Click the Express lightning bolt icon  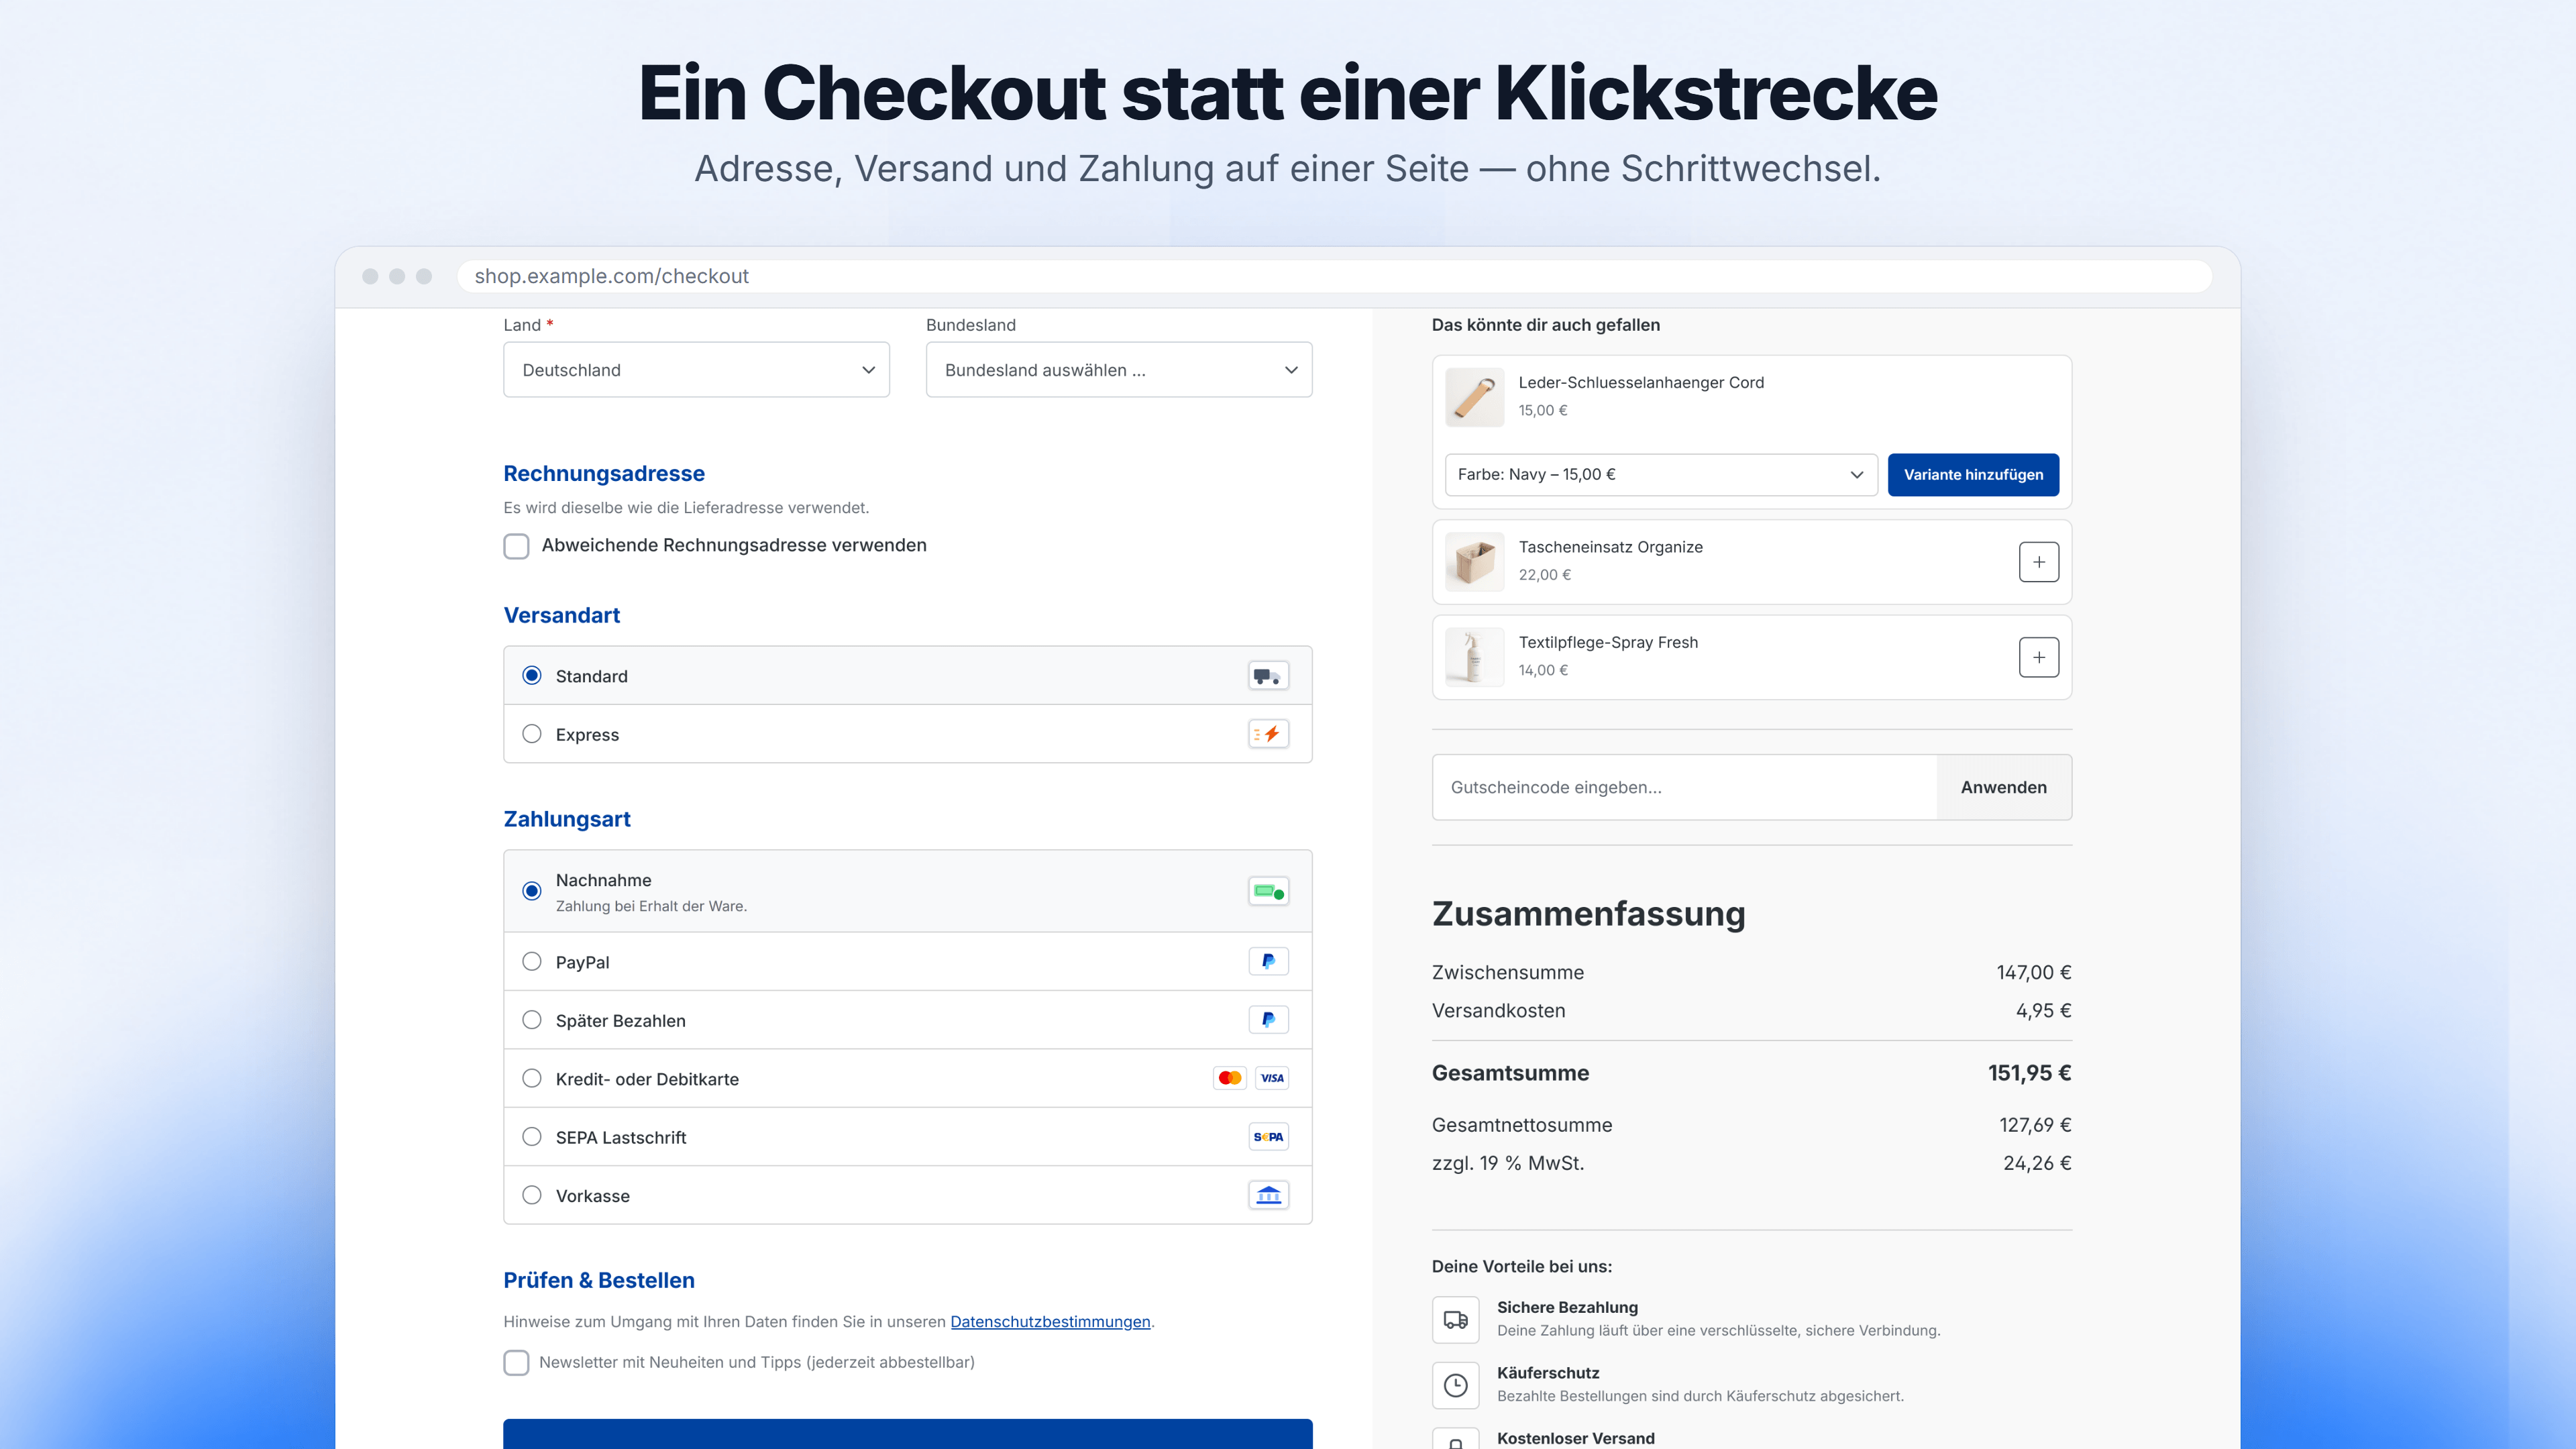tap(1268, 734)
